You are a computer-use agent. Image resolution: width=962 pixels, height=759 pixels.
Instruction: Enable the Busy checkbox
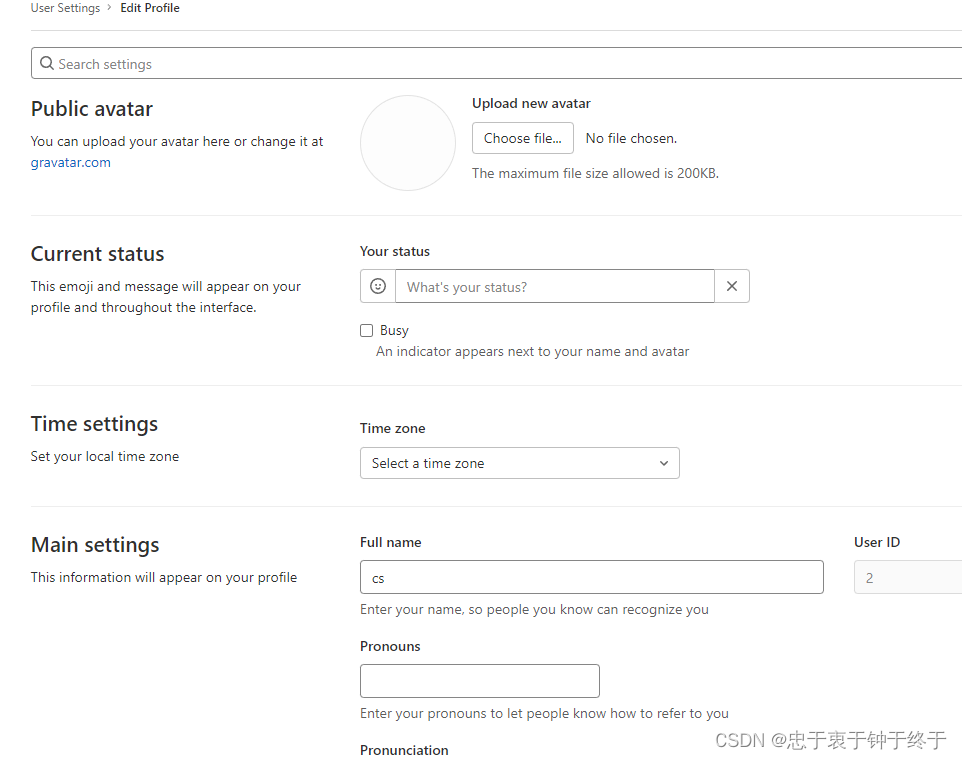click(366, 331)
